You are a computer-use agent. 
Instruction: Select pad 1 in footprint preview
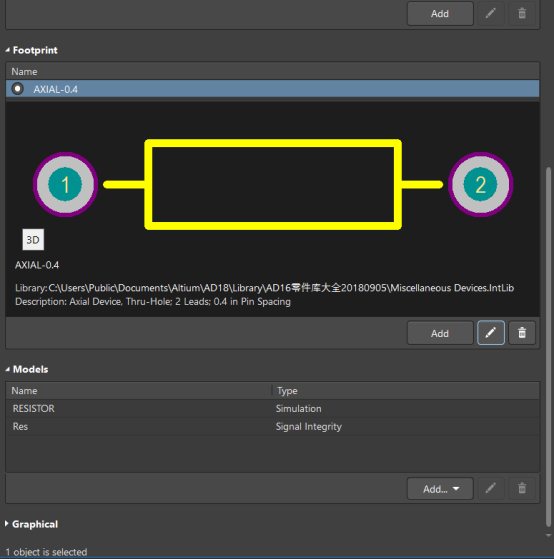tap(65, 184)
